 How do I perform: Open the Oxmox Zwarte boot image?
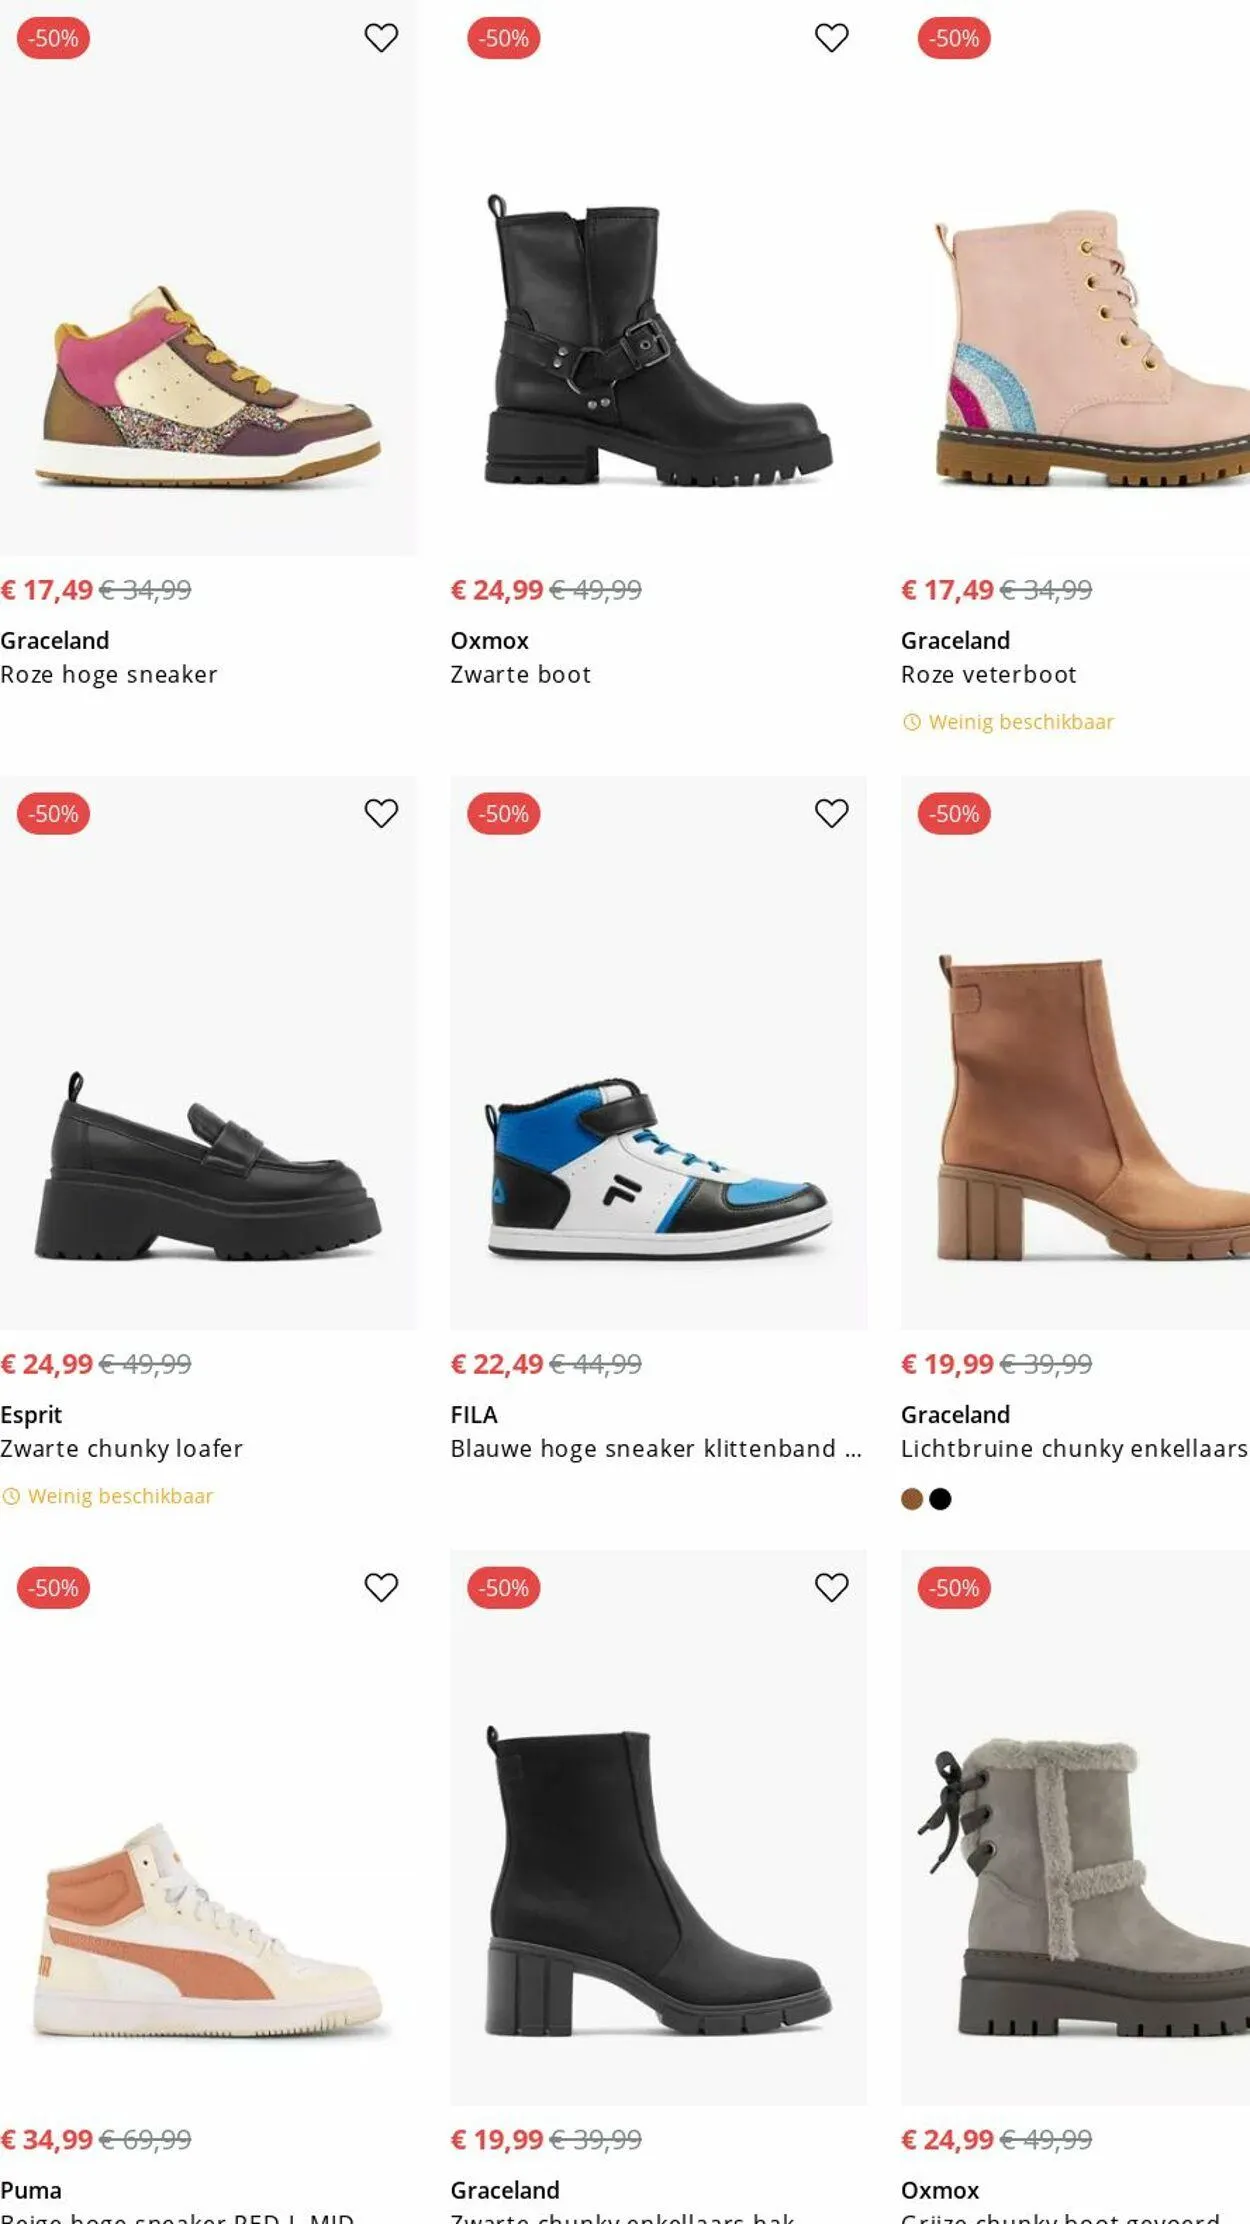point(658,340)
